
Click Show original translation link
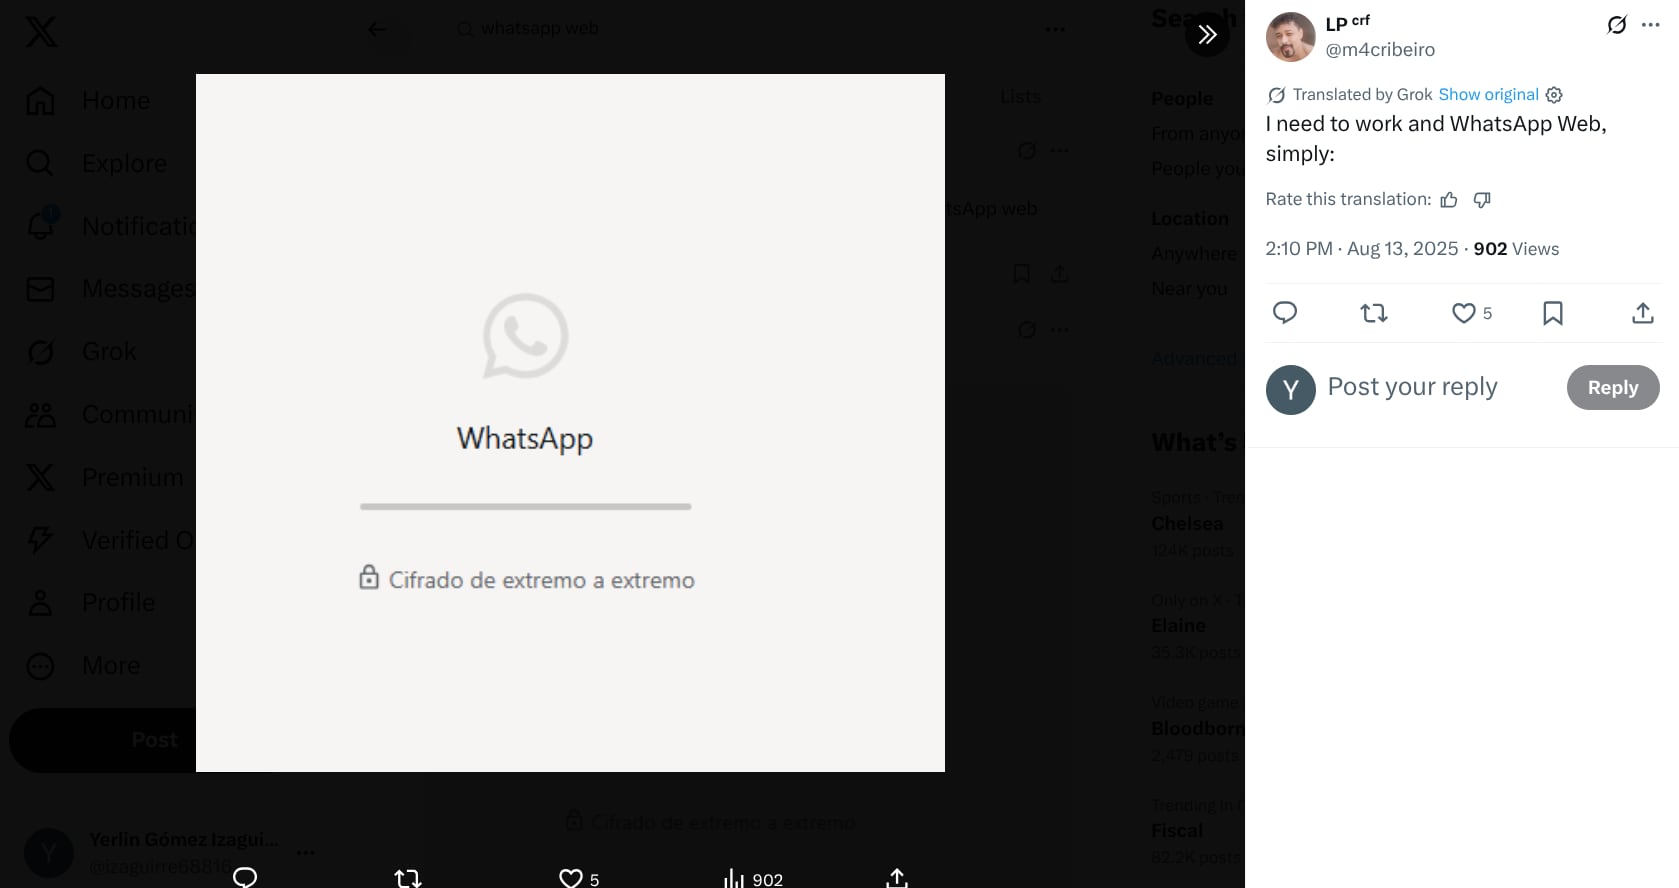point(1488,95)
